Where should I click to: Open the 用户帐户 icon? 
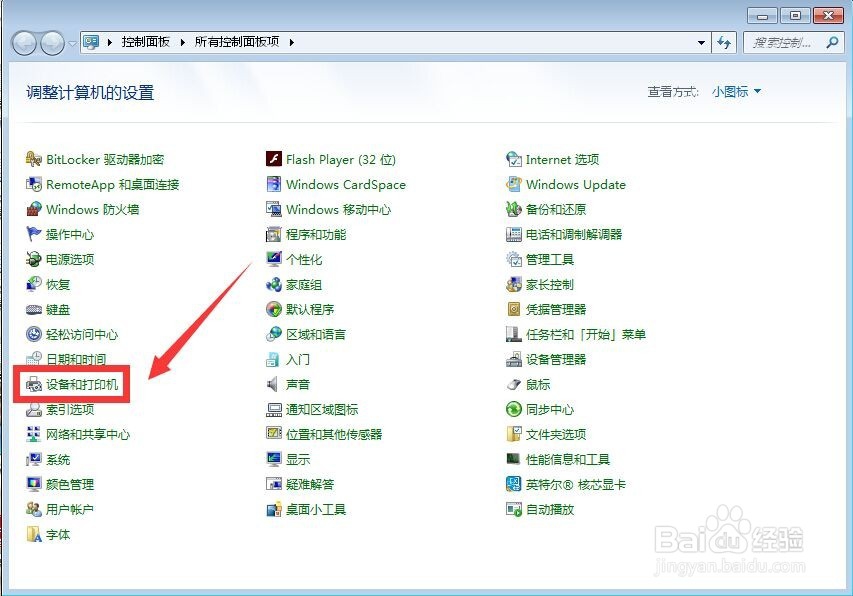click(34, 510)
